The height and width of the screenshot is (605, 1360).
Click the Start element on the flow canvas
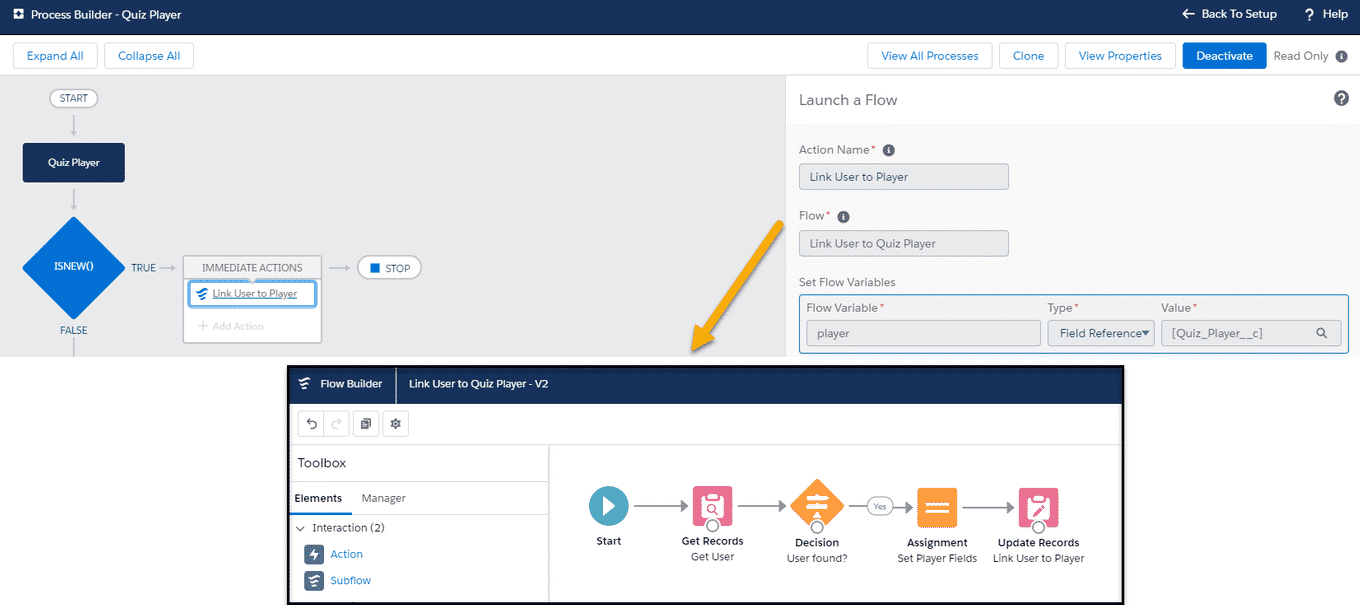[x=608, y=506]
